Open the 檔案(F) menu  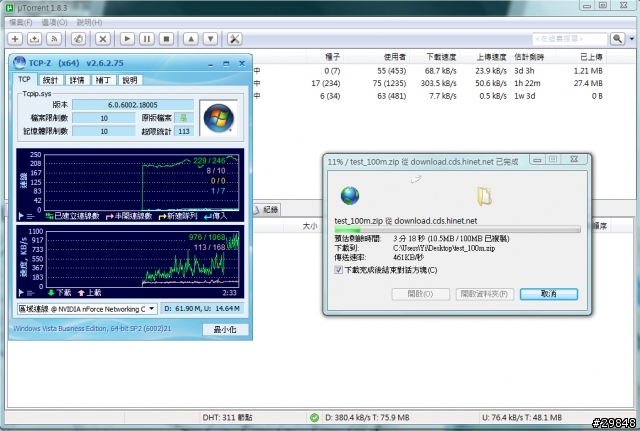[x=21, y=22]
